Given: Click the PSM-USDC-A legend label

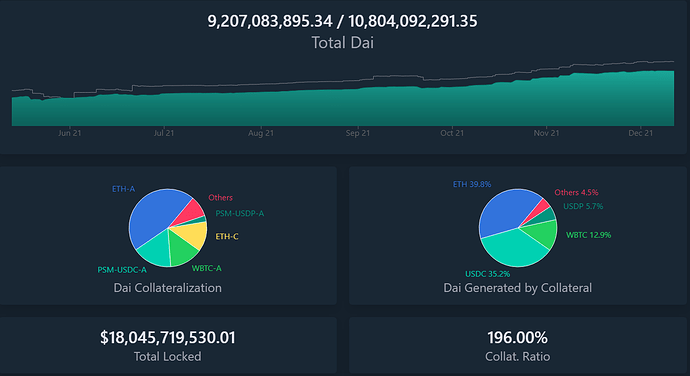Looking at the screenshot, I should 122,270.
